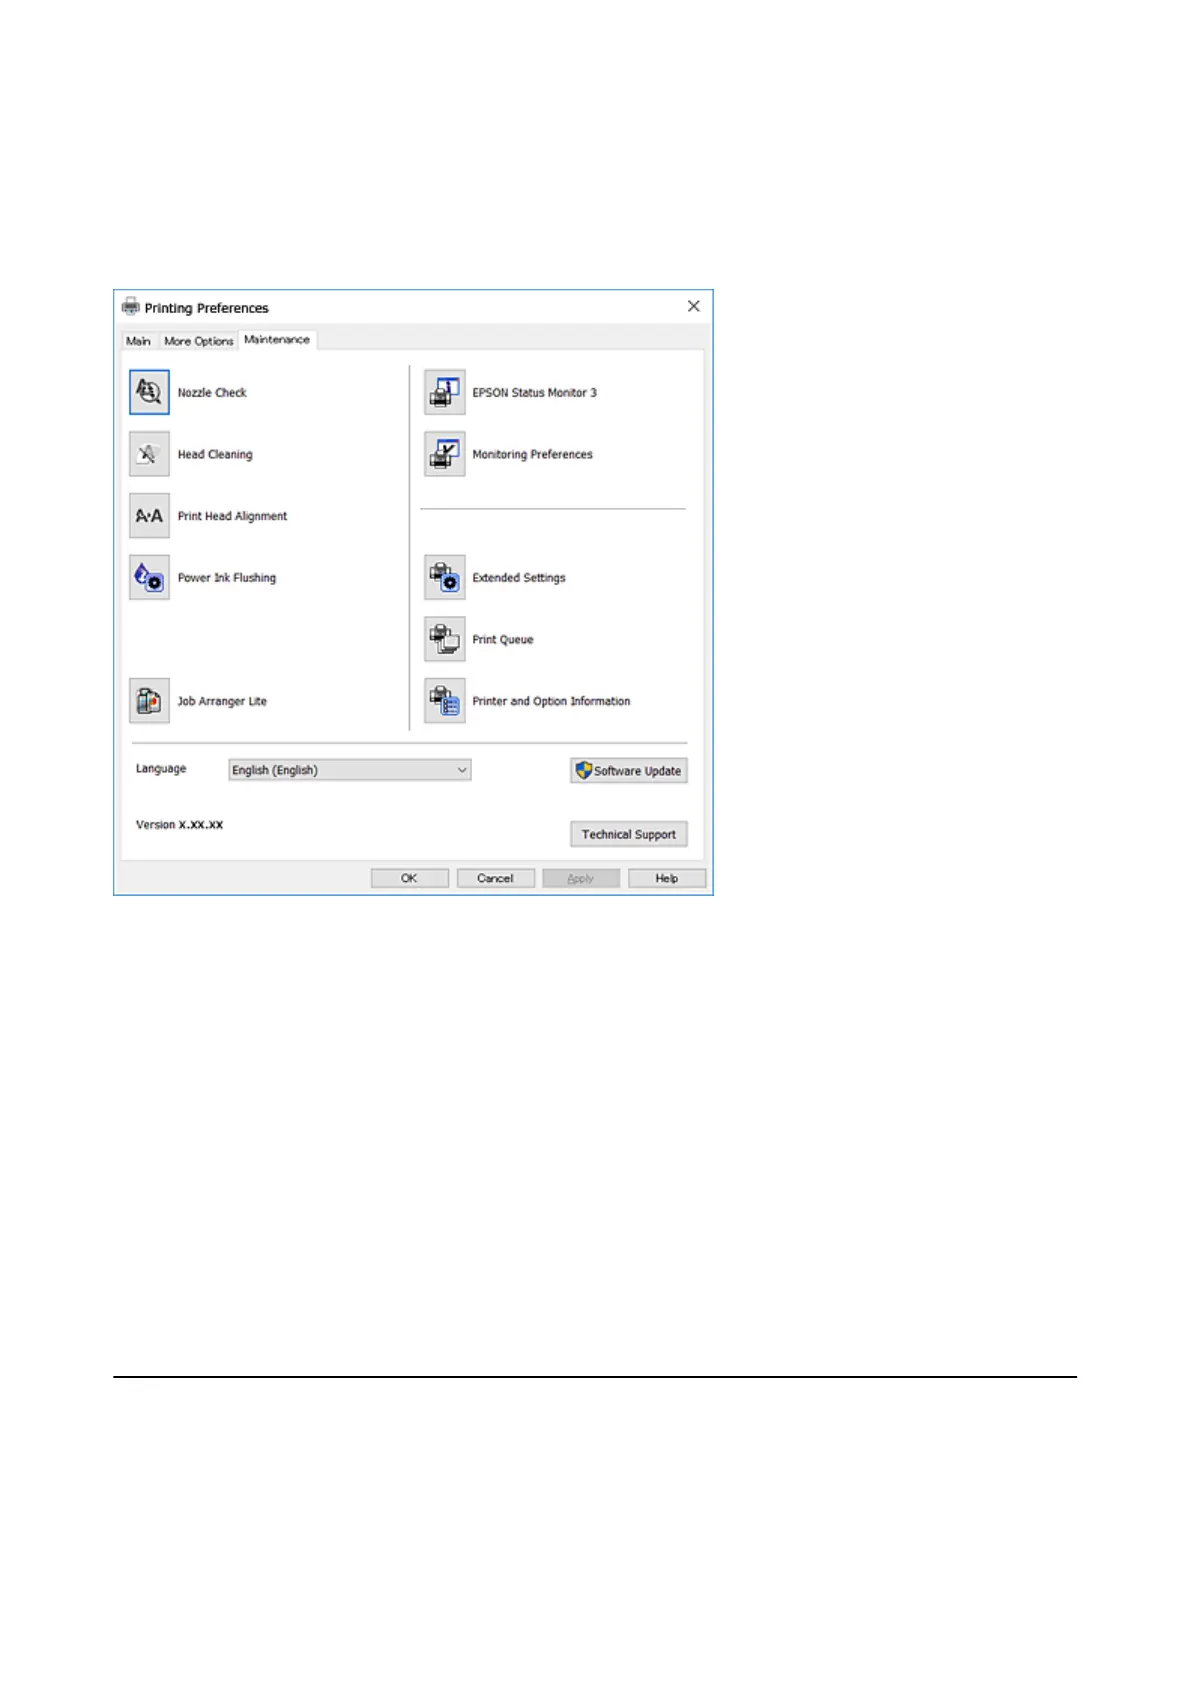Click the Nozzle Check label text

click(212, 393)
